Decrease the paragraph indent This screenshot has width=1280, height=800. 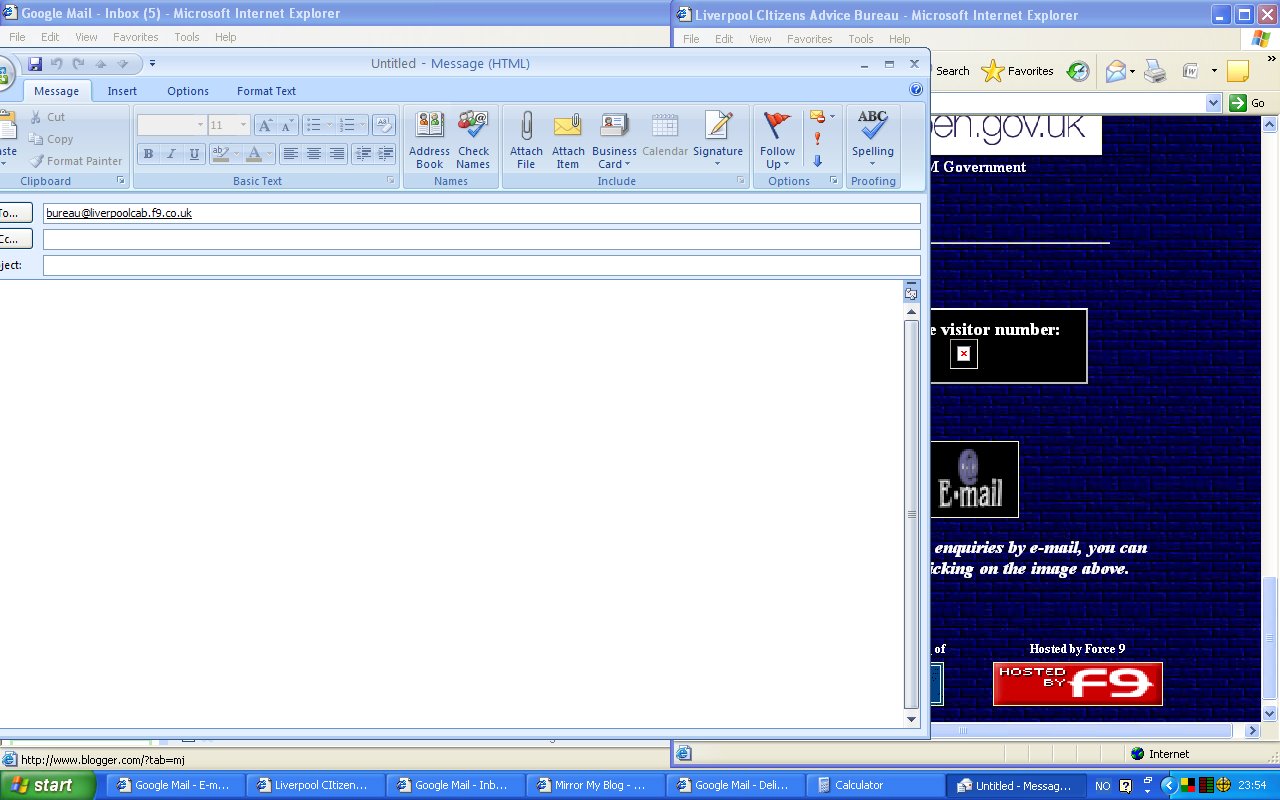(362, 154)
